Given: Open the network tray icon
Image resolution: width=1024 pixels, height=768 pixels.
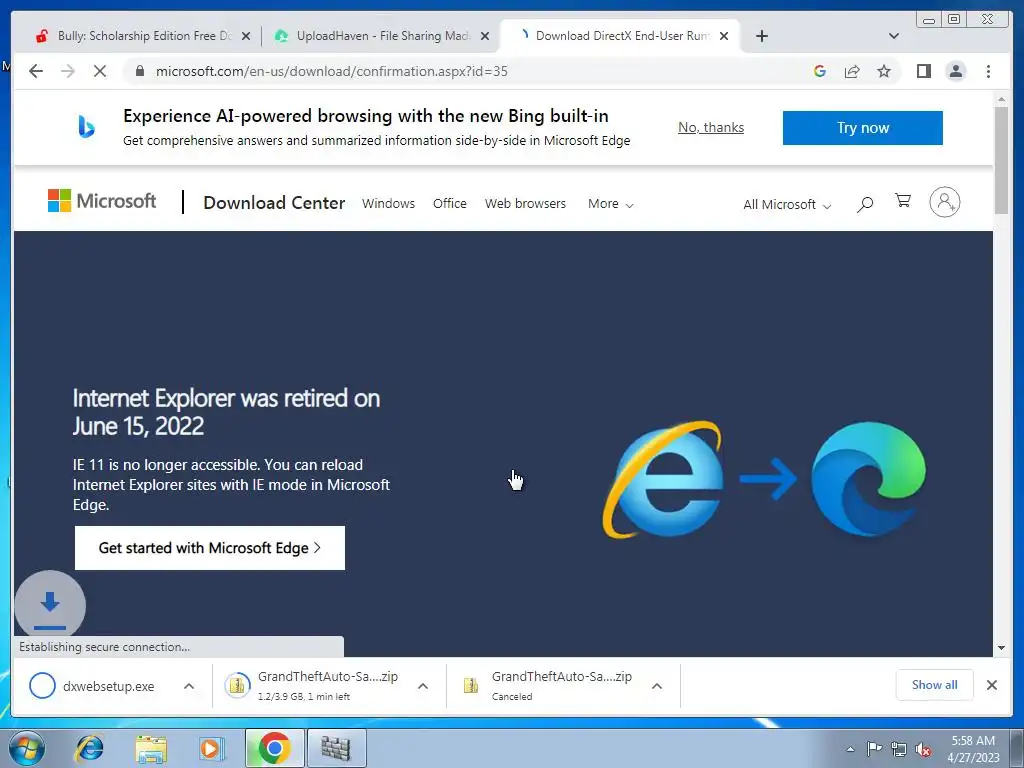Looking at the screenshot, I should 899,749.
